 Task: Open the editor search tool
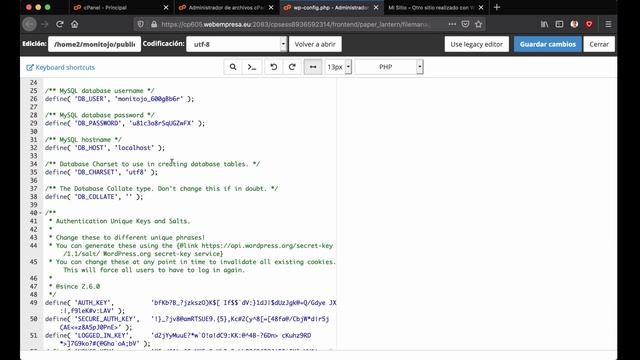click(233, 67)
